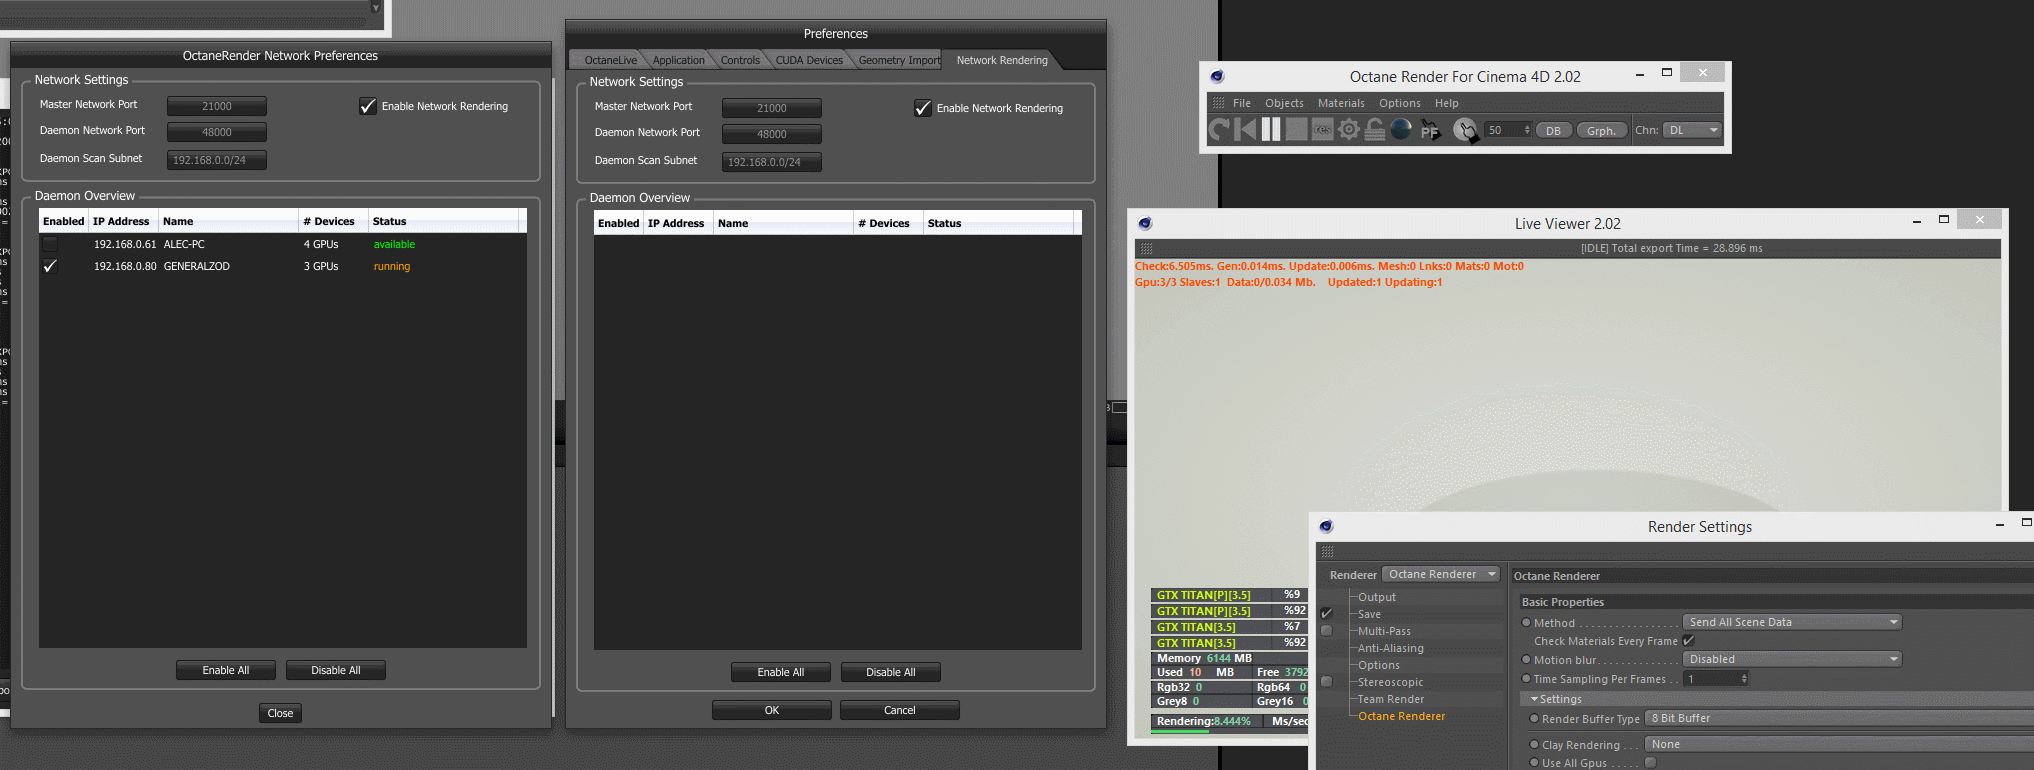Open the Chn channel dropdown set to DL

(1692, 130)
